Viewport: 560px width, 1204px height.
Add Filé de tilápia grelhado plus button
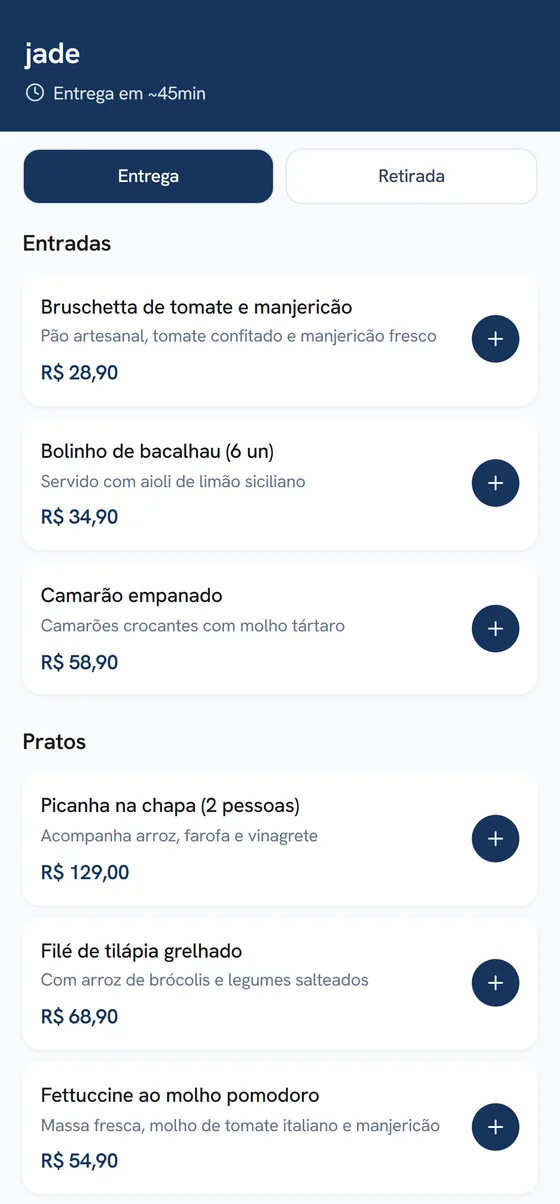495,984
